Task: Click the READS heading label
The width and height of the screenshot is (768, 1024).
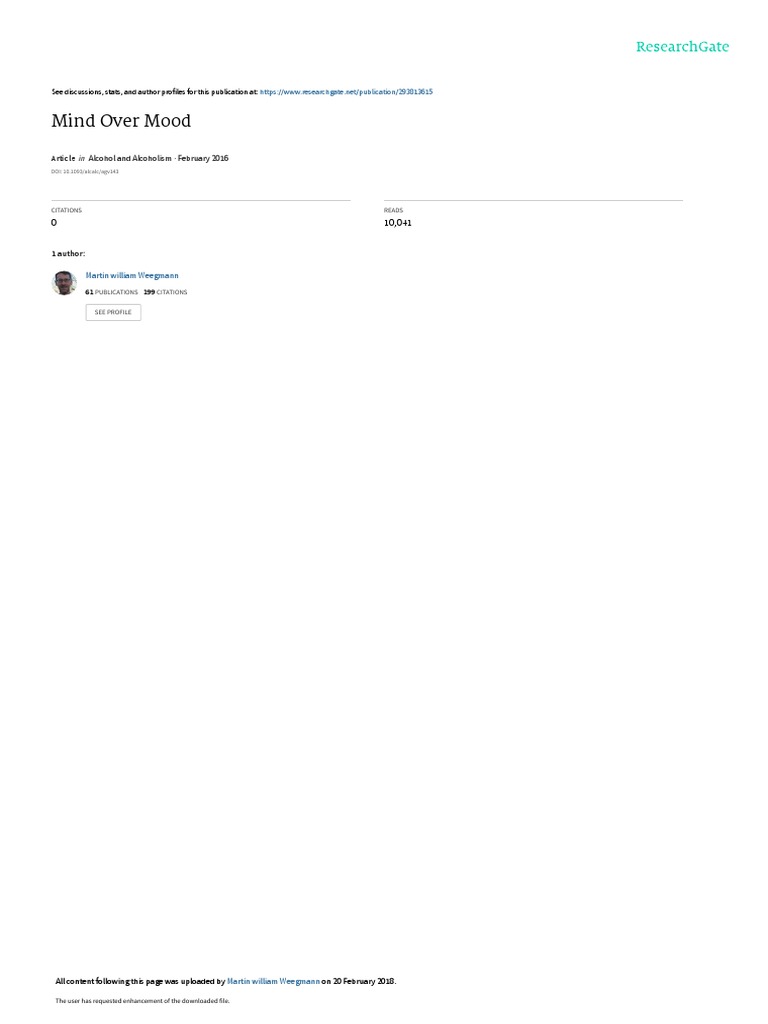Action: click(394, 210)
